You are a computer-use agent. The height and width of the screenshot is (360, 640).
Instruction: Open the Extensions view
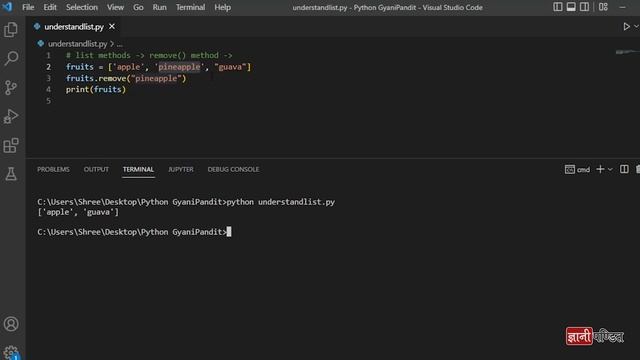click(11, 145)
